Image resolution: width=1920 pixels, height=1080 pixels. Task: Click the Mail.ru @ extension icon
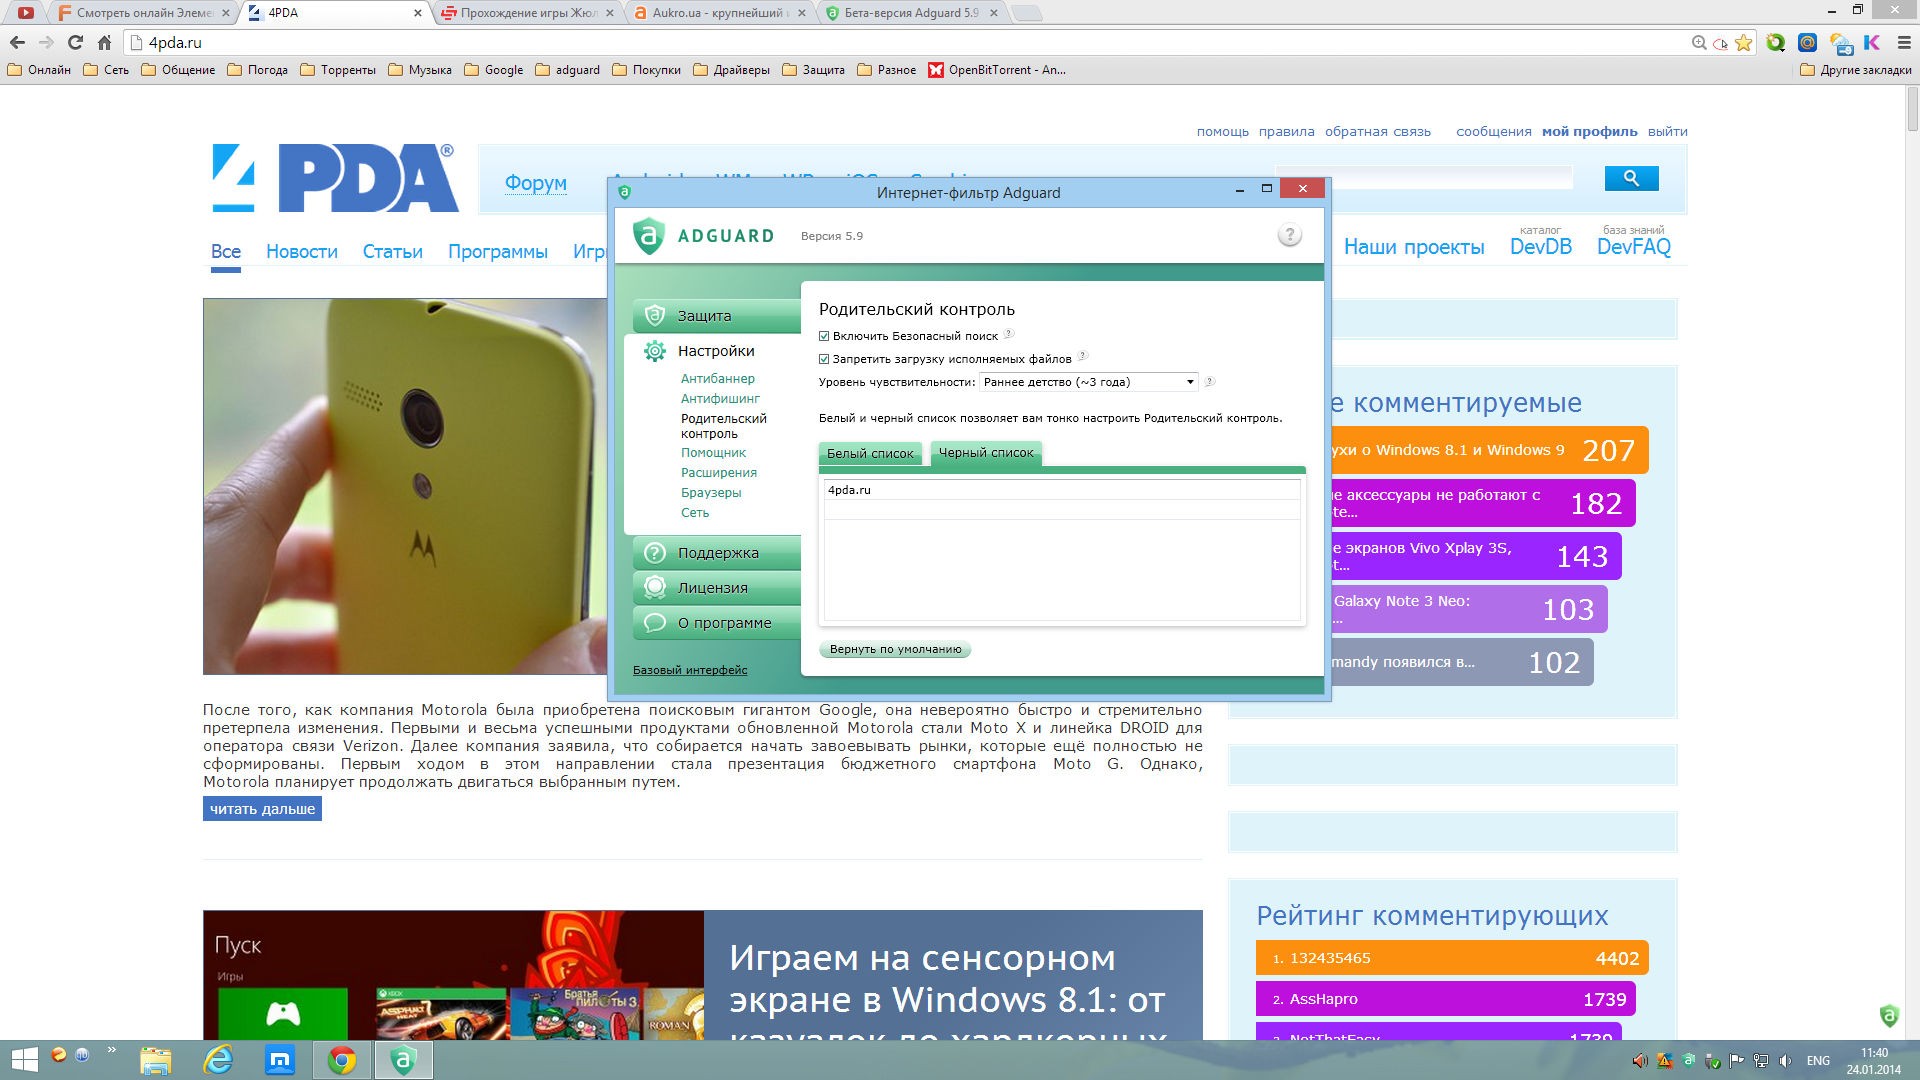coord(1807,43)
